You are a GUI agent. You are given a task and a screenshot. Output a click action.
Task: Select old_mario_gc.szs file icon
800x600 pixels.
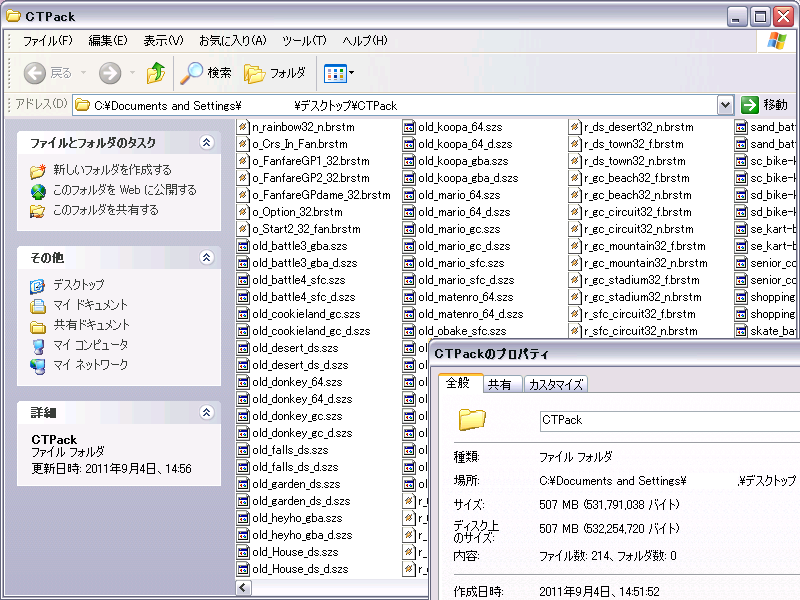409,229
